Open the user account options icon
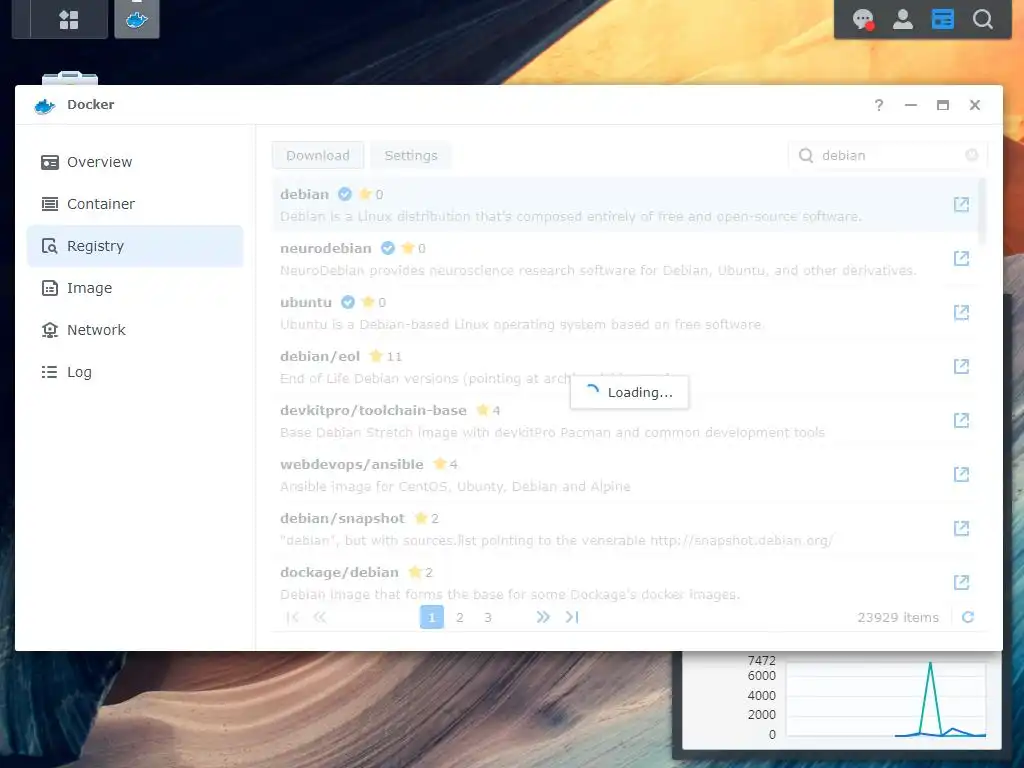 coord(903,20)
